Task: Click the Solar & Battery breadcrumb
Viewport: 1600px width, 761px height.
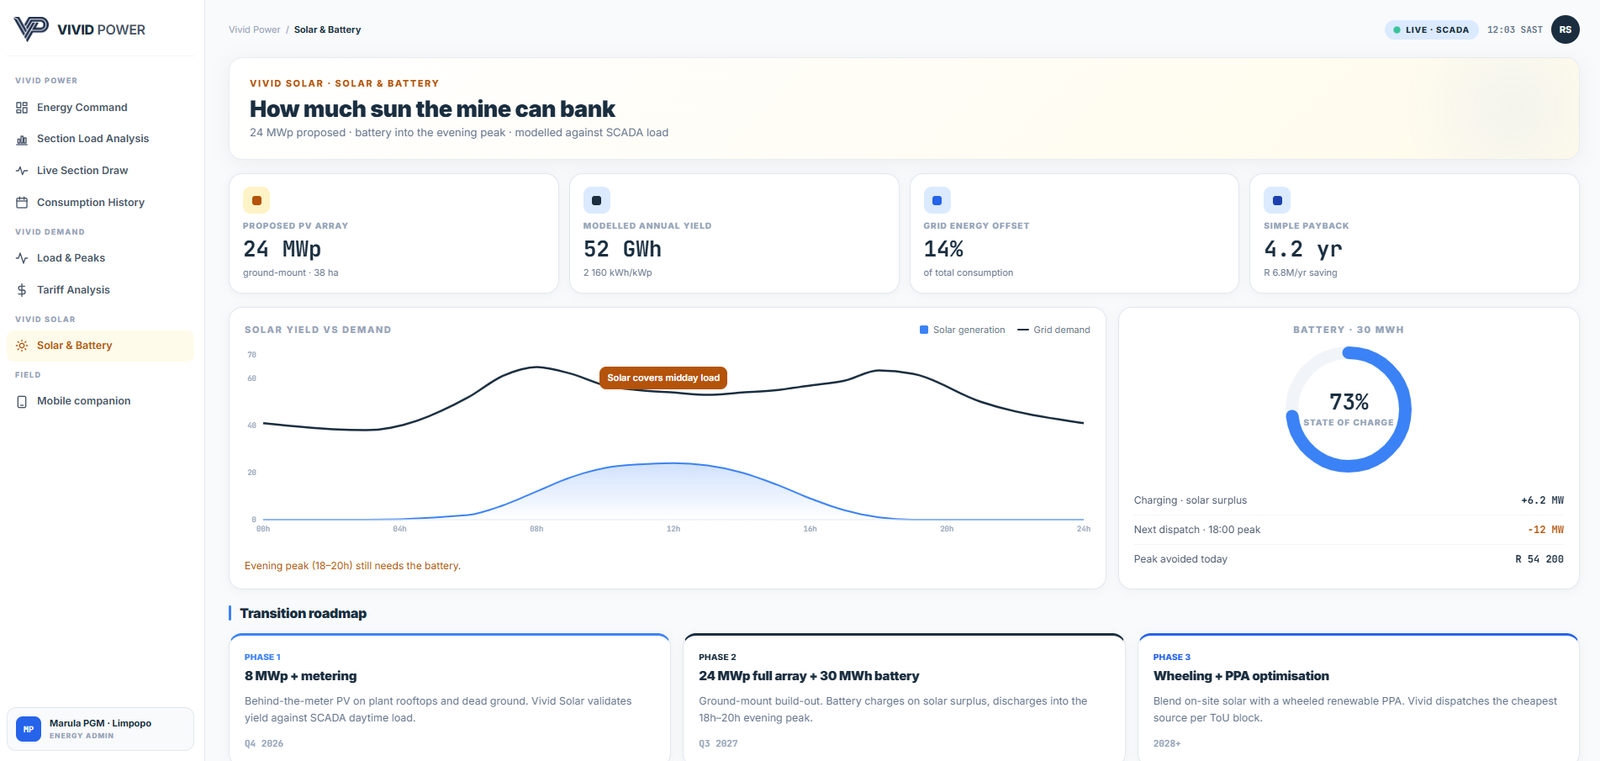Action: tap(327, 30)
